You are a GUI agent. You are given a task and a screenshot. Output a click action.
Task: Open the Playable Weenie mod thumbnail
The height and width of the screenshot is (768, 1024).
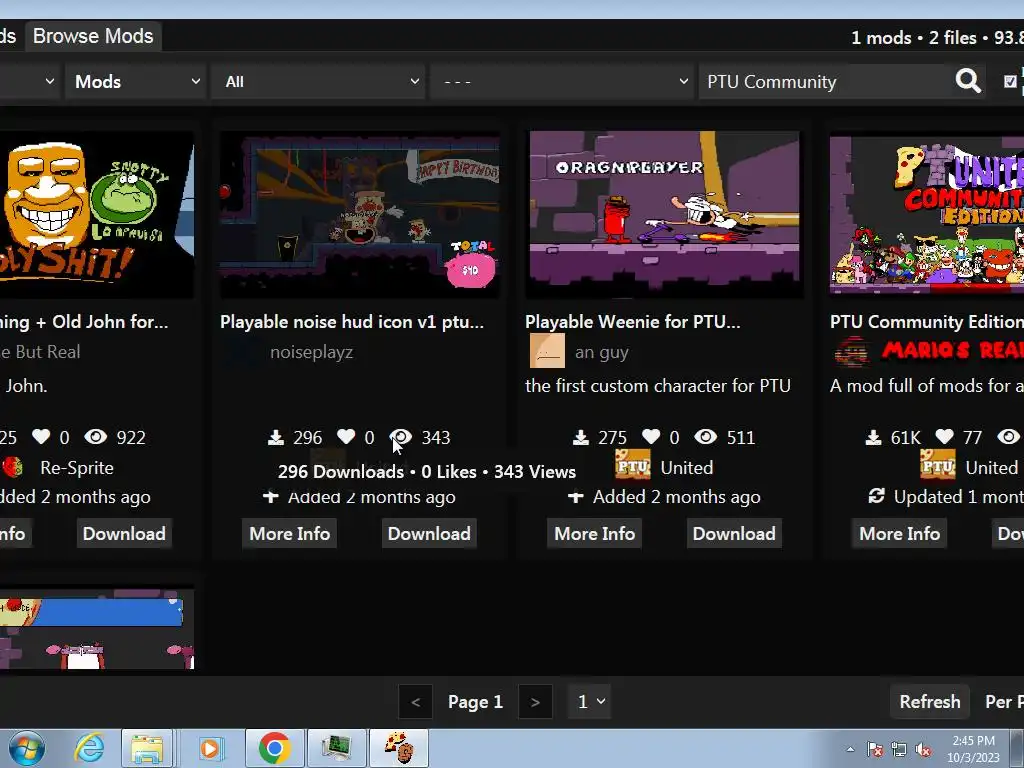pos(664,215)
